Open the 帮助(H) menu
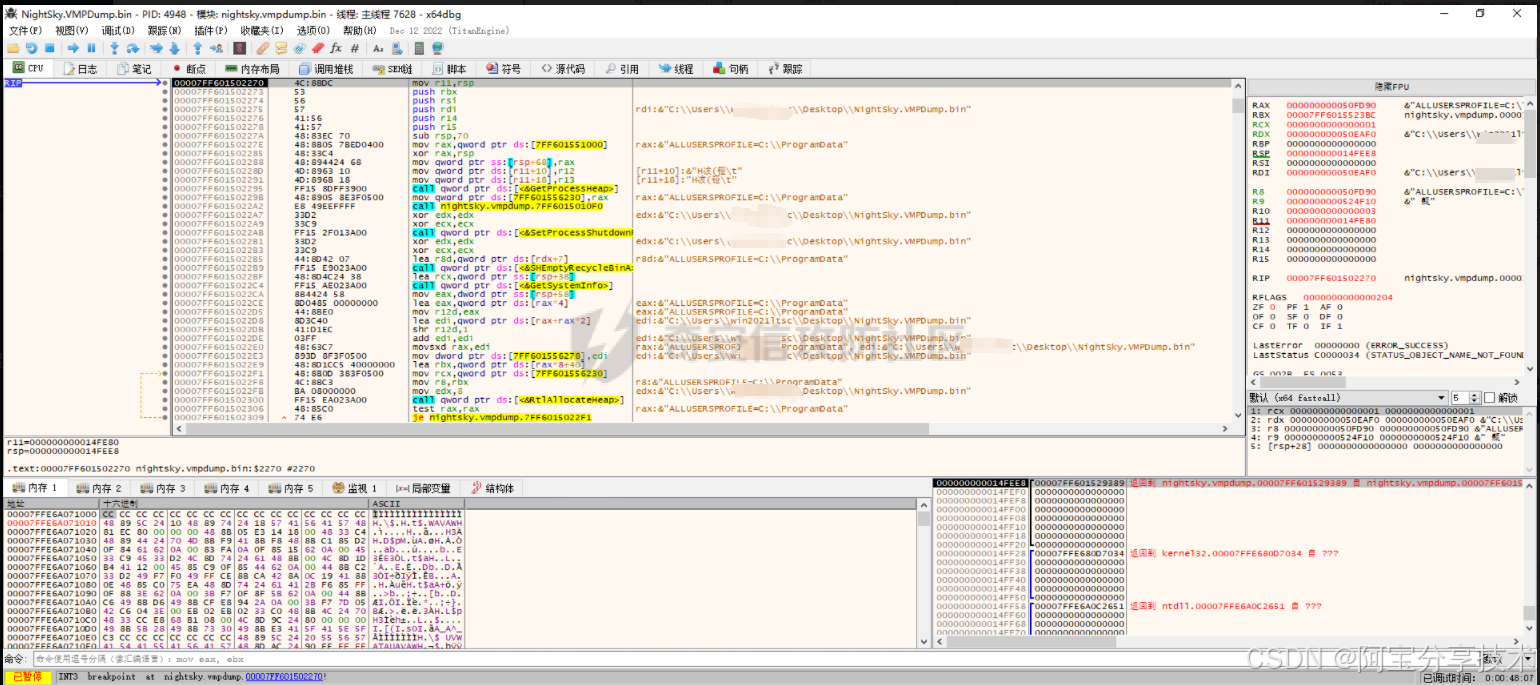Image resolution: width=1540 pixels, height=685 pixels. coord(360,31)
